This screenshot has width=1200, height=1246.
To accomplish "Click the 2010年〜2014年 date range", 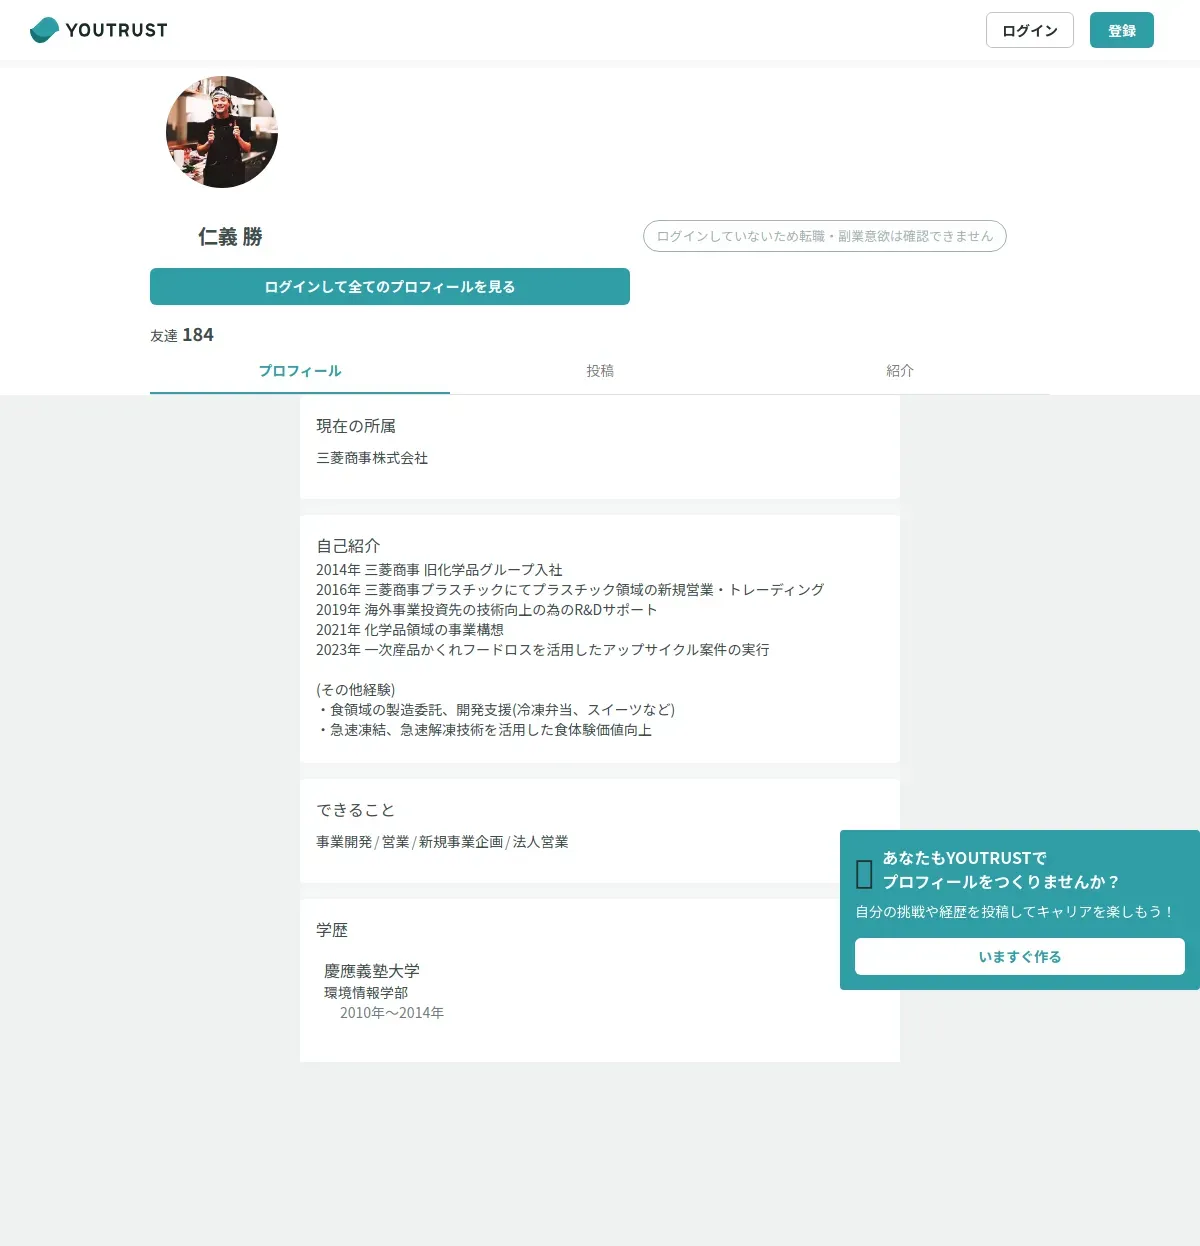I will click(x=392, y=1013).
